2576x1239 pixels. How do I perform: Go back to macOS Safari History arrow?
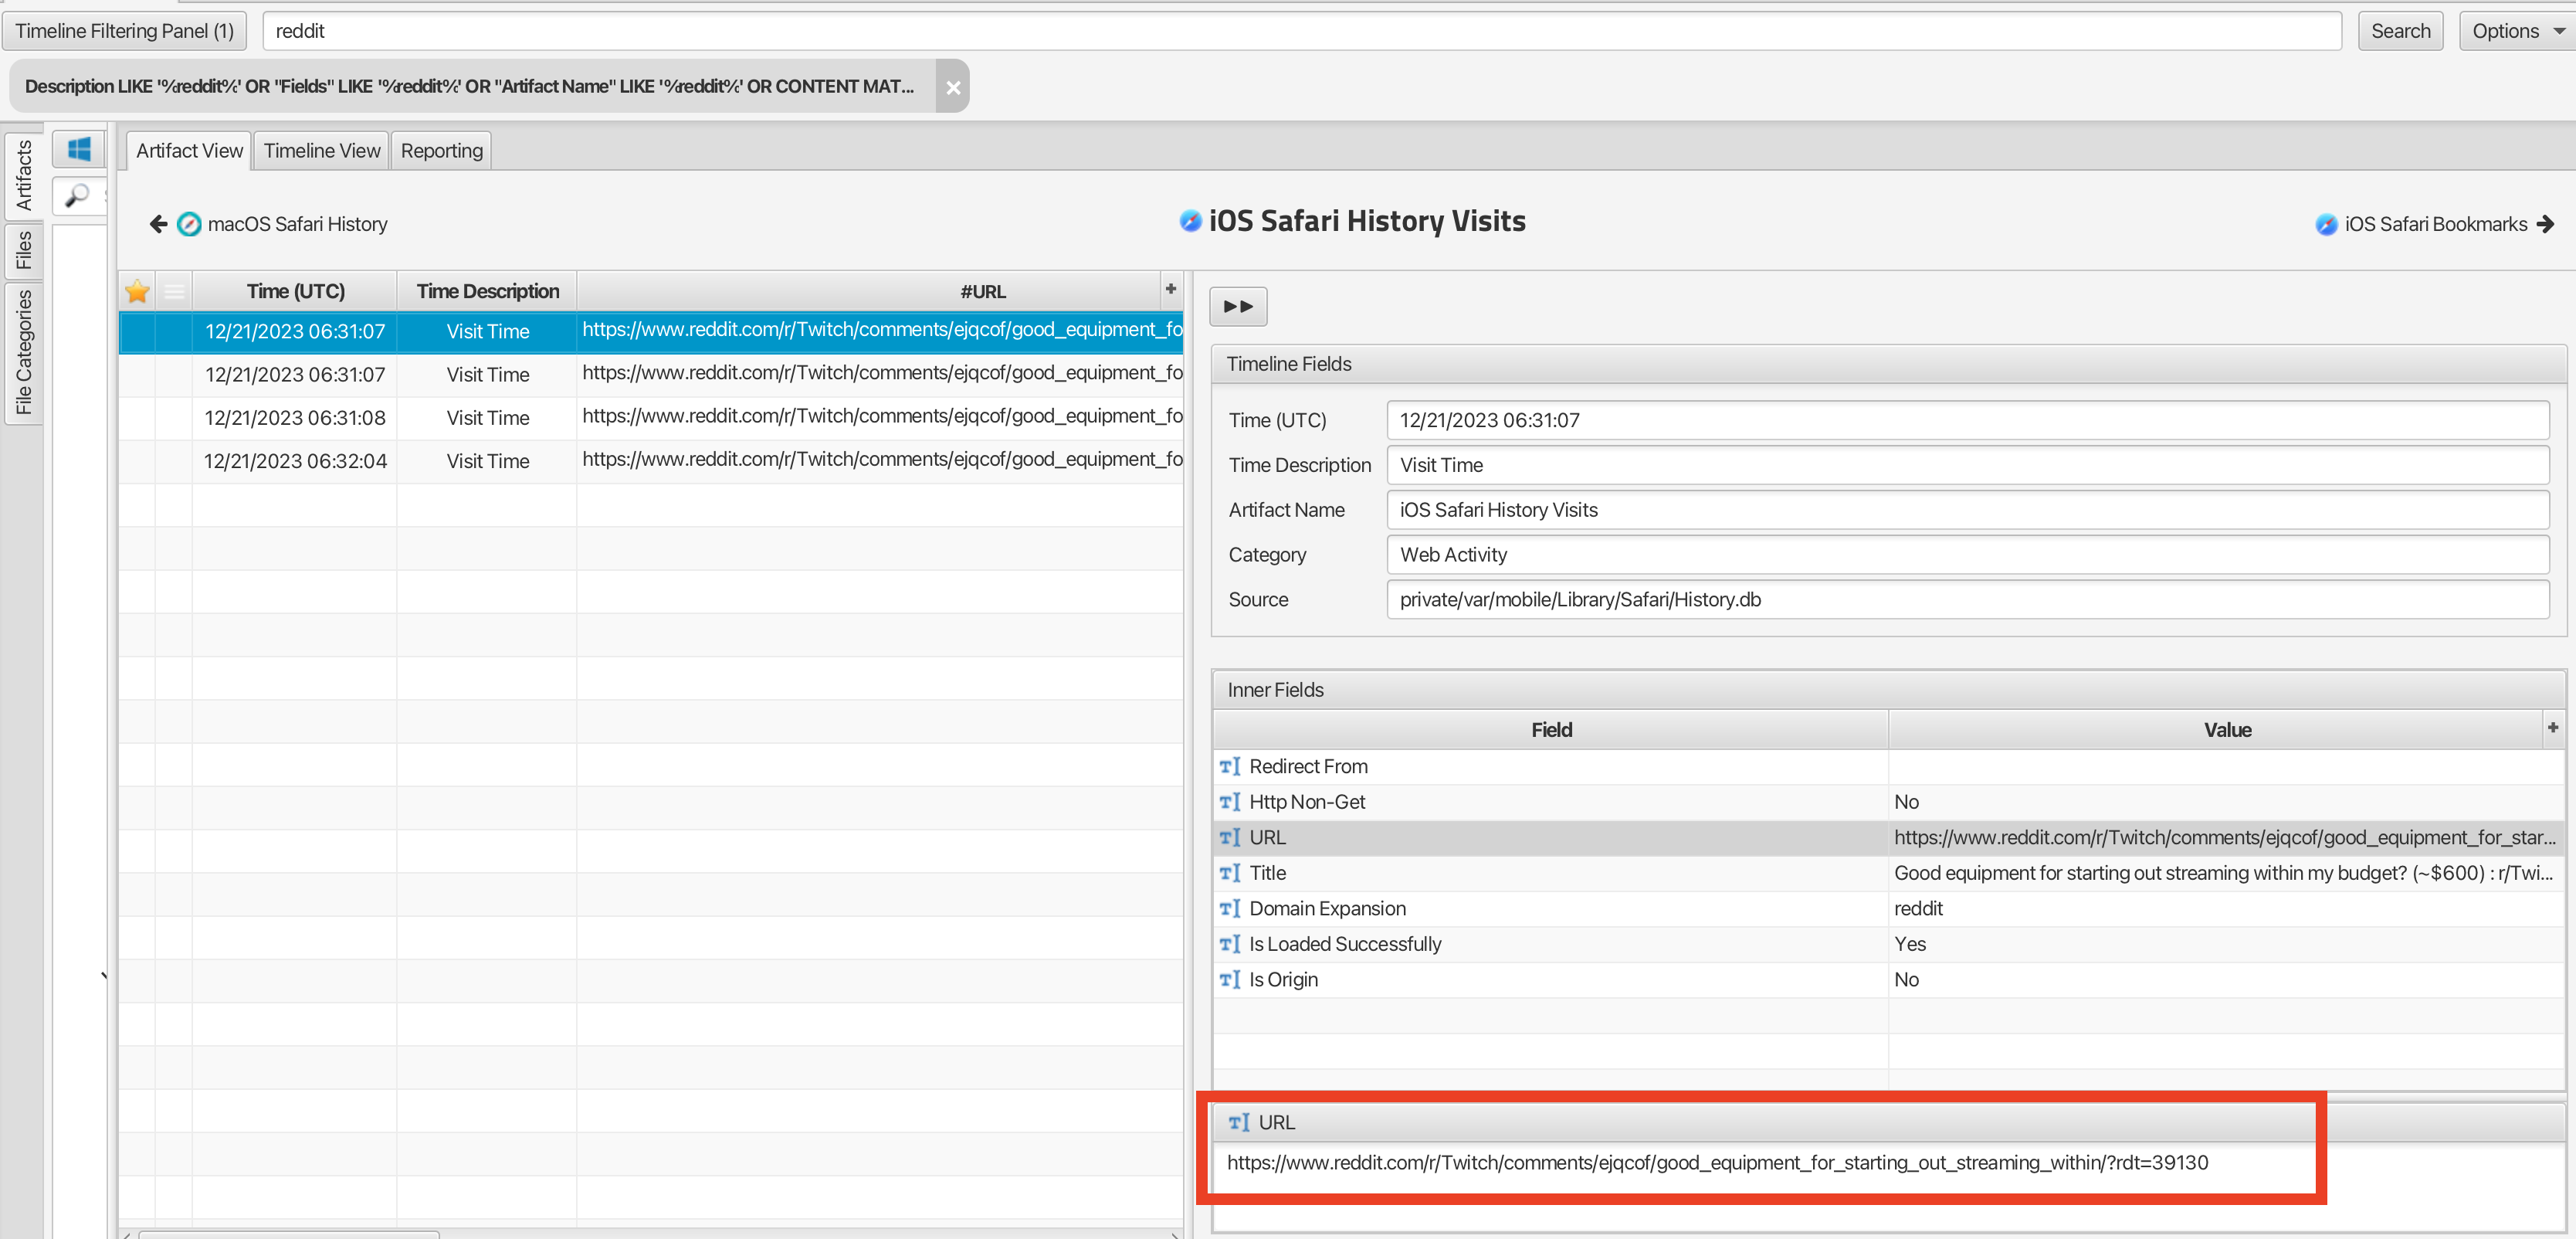pyautogui.click(x=158, y=224)
